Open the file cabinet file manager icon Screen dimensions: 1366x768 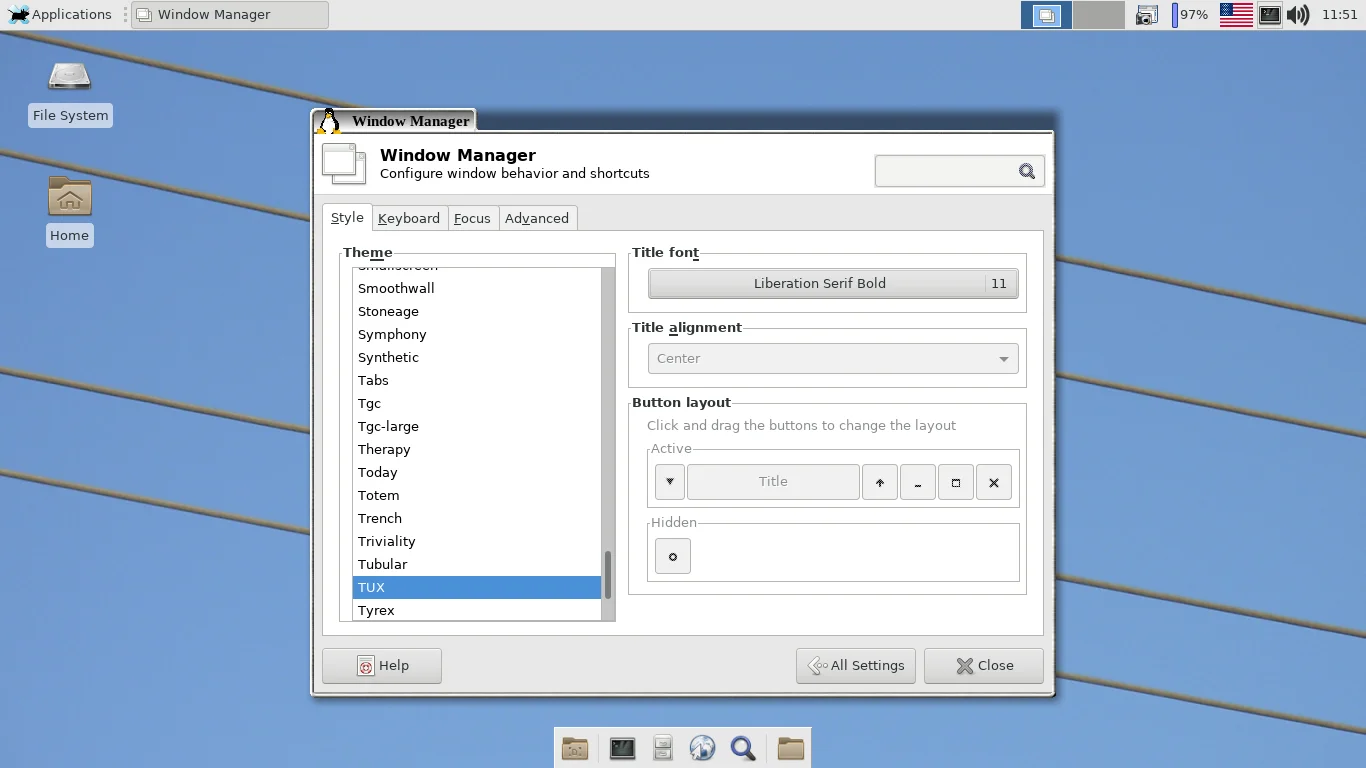click(x=662, y=748)
